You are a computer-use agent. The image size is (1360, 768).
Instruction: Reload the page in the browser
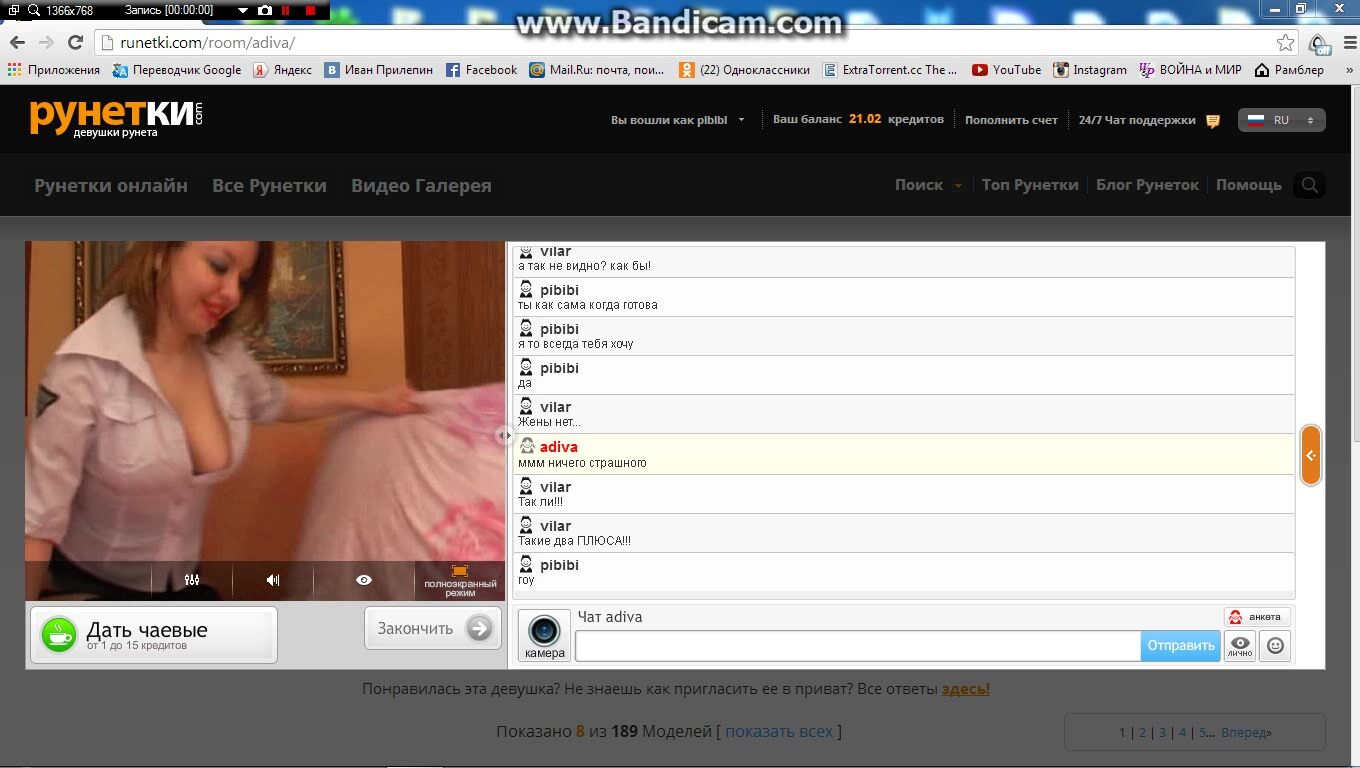point(75,43)
